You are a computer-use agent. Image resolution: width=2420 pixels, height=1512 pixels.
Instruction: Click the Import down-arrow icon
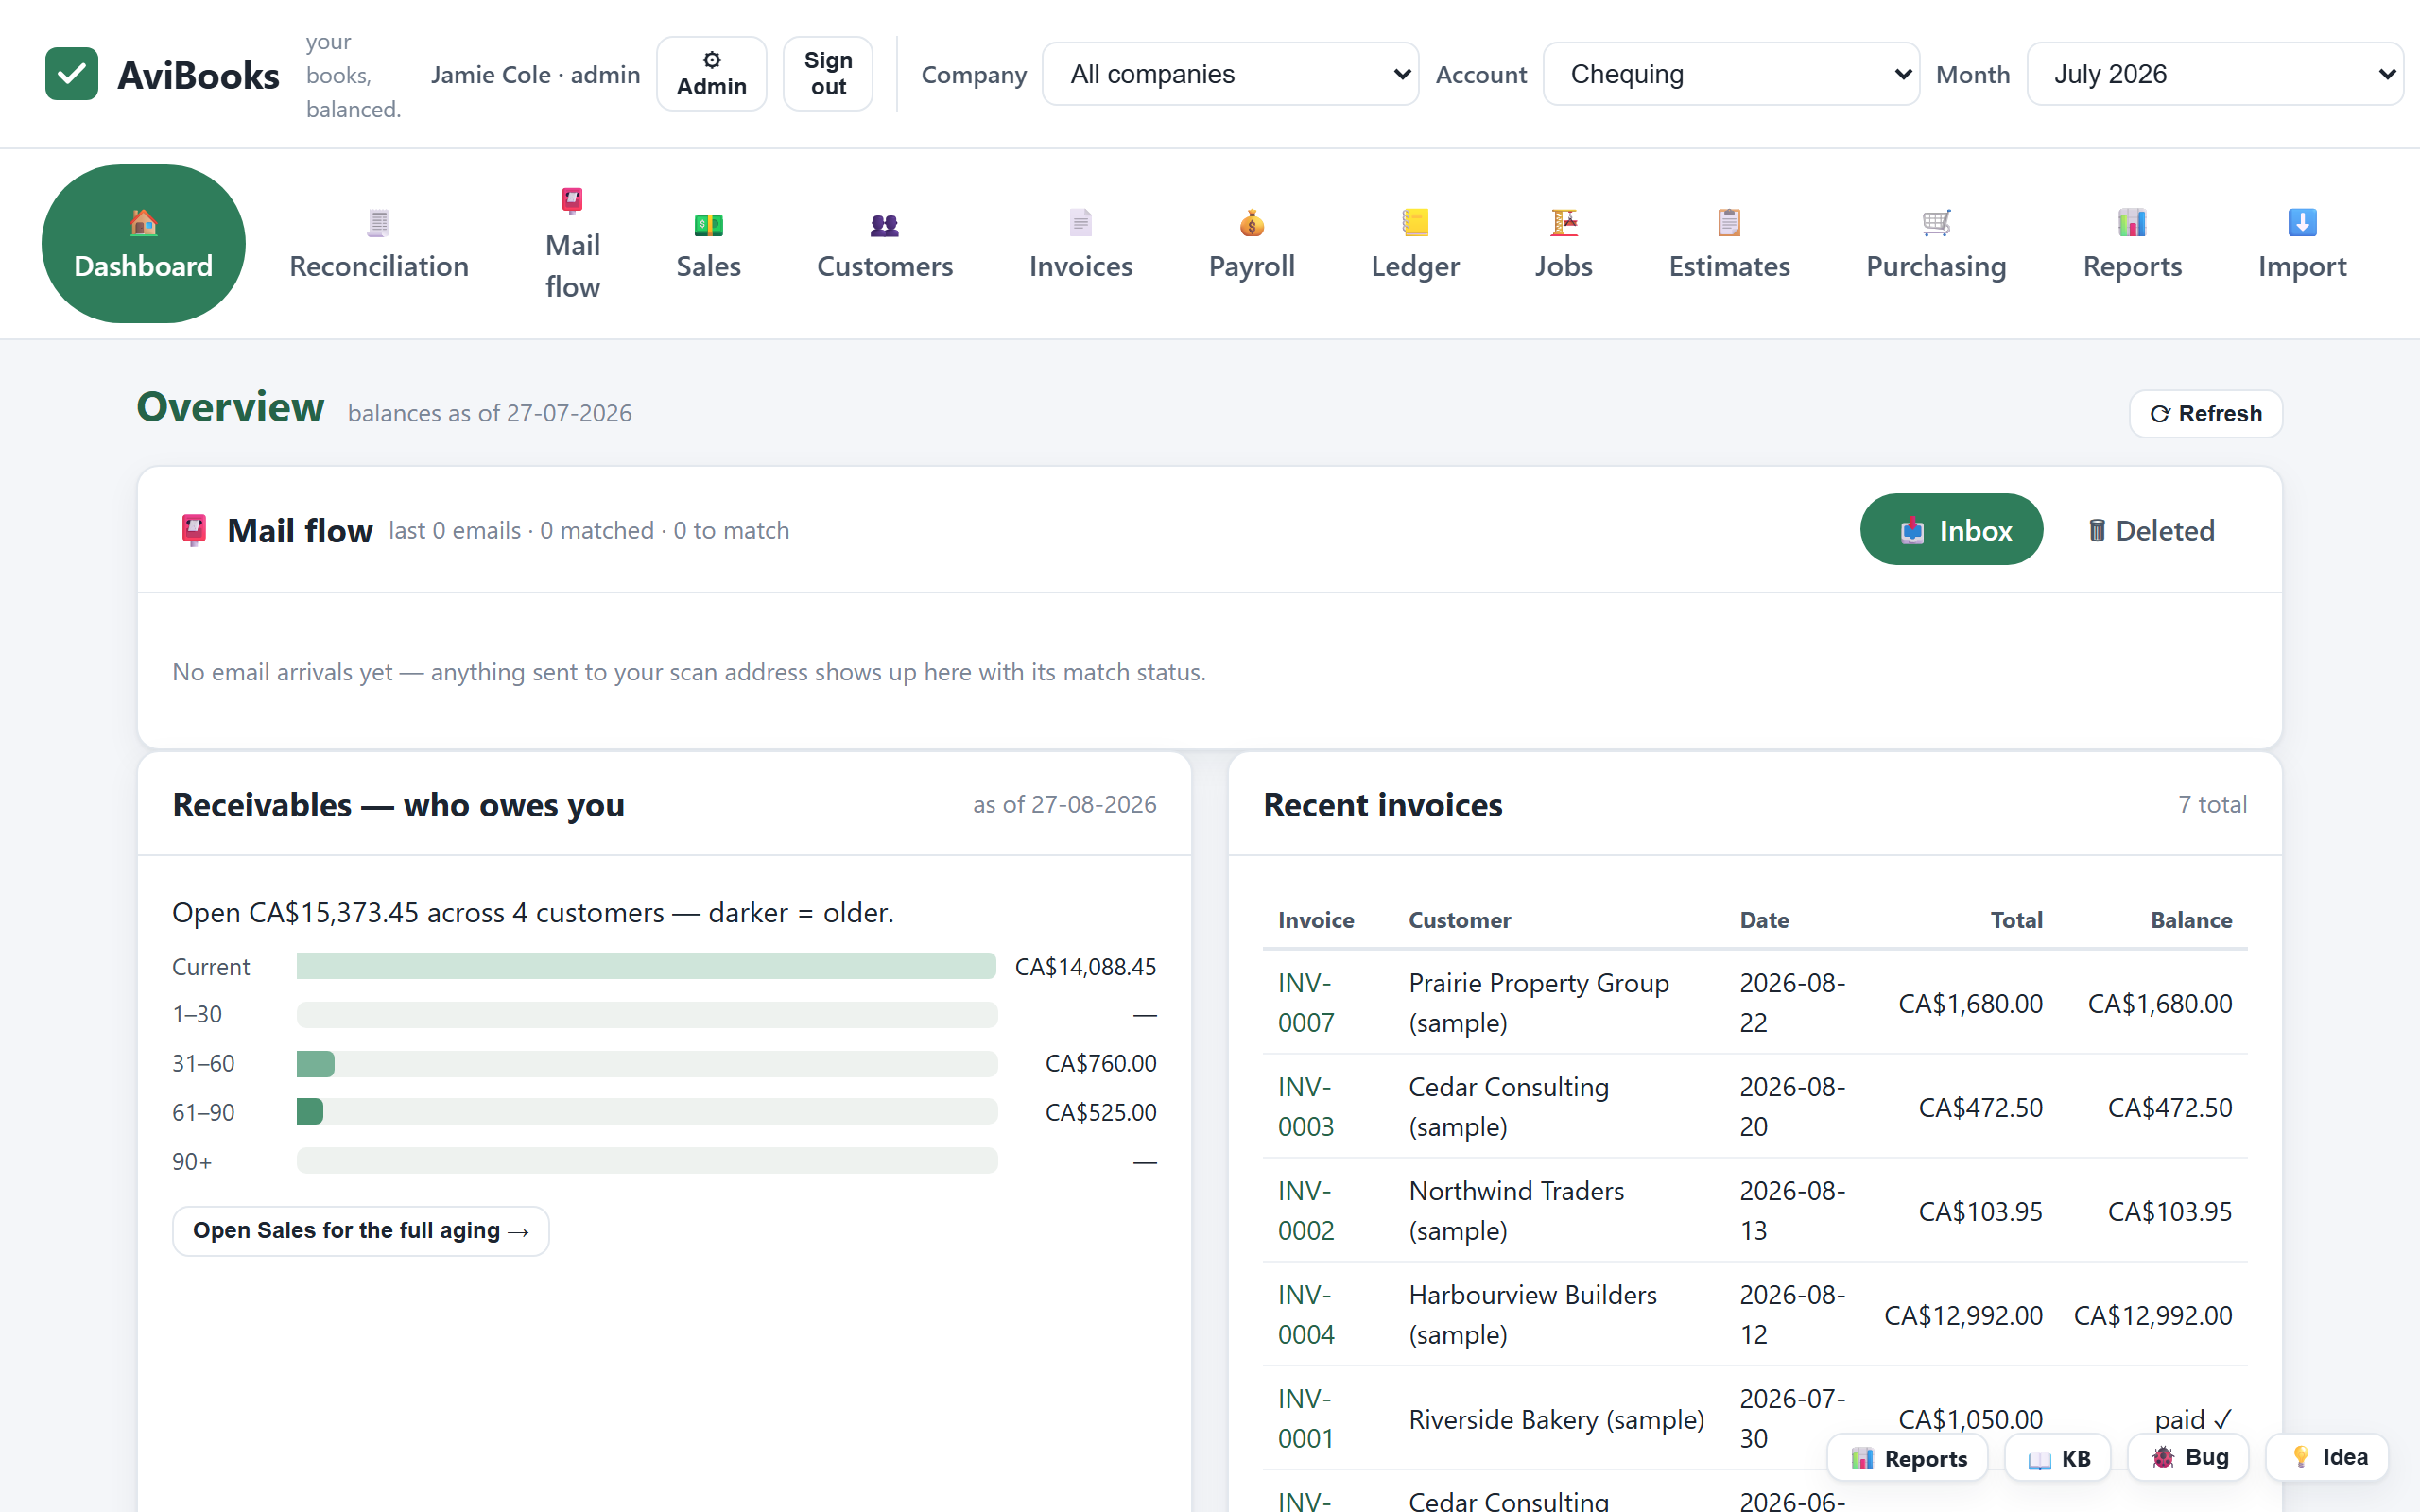tap(2302, 222)
